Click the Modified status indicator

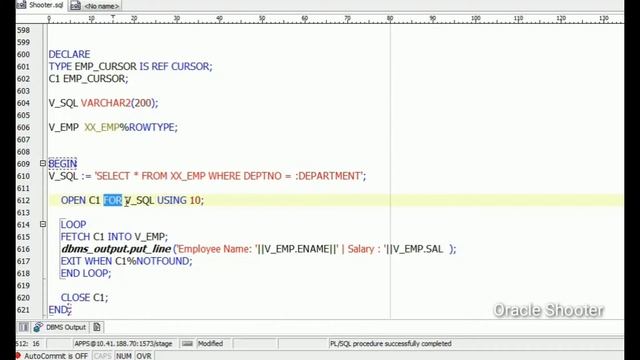(210, 344)
